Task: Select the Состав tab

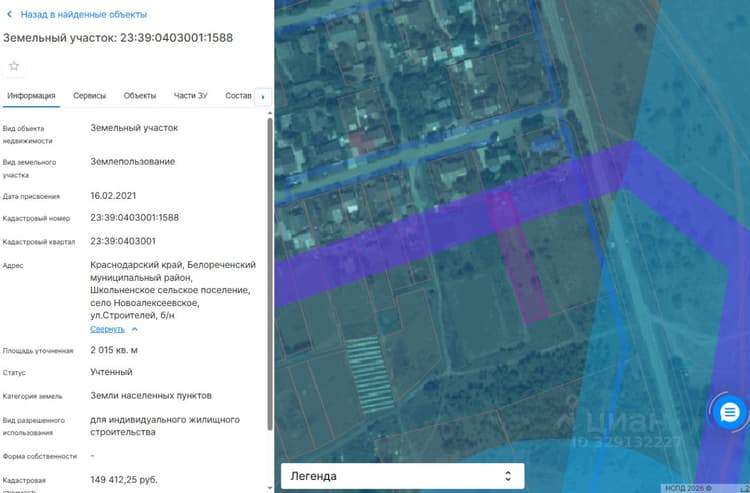Action: tap(238, 96)
